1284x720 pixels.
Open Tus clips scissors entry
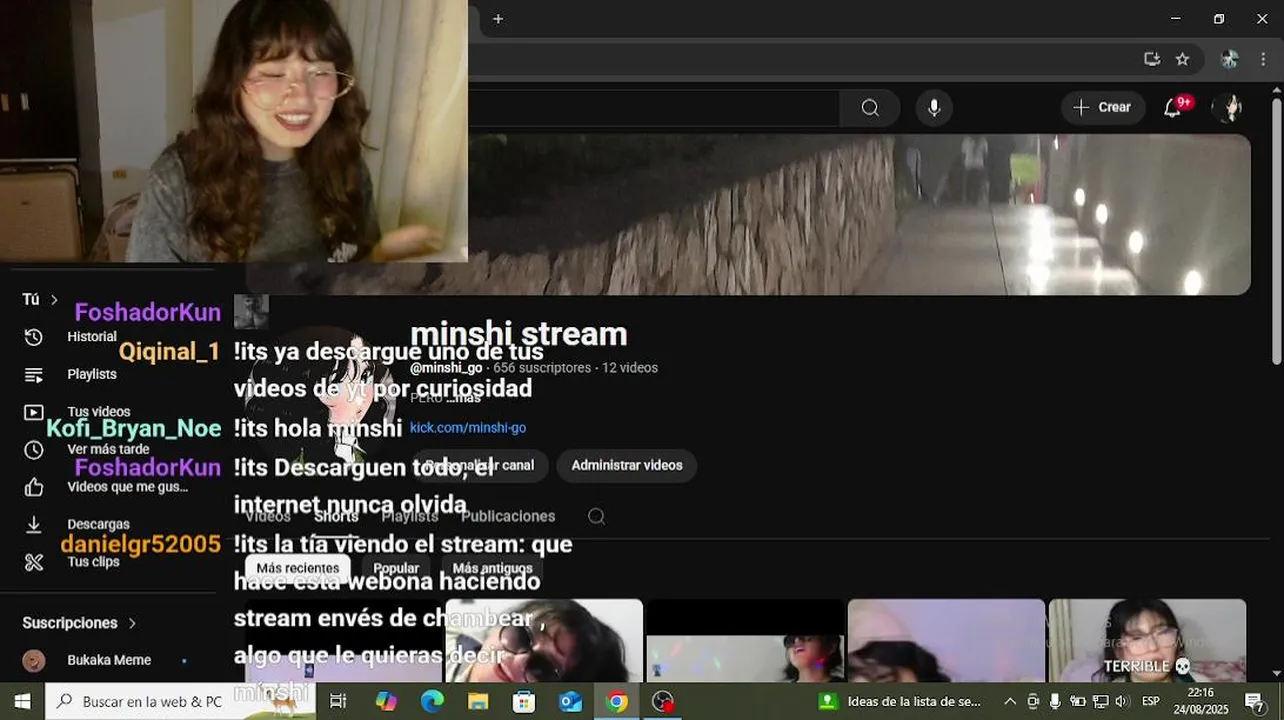tap(93, 562)
